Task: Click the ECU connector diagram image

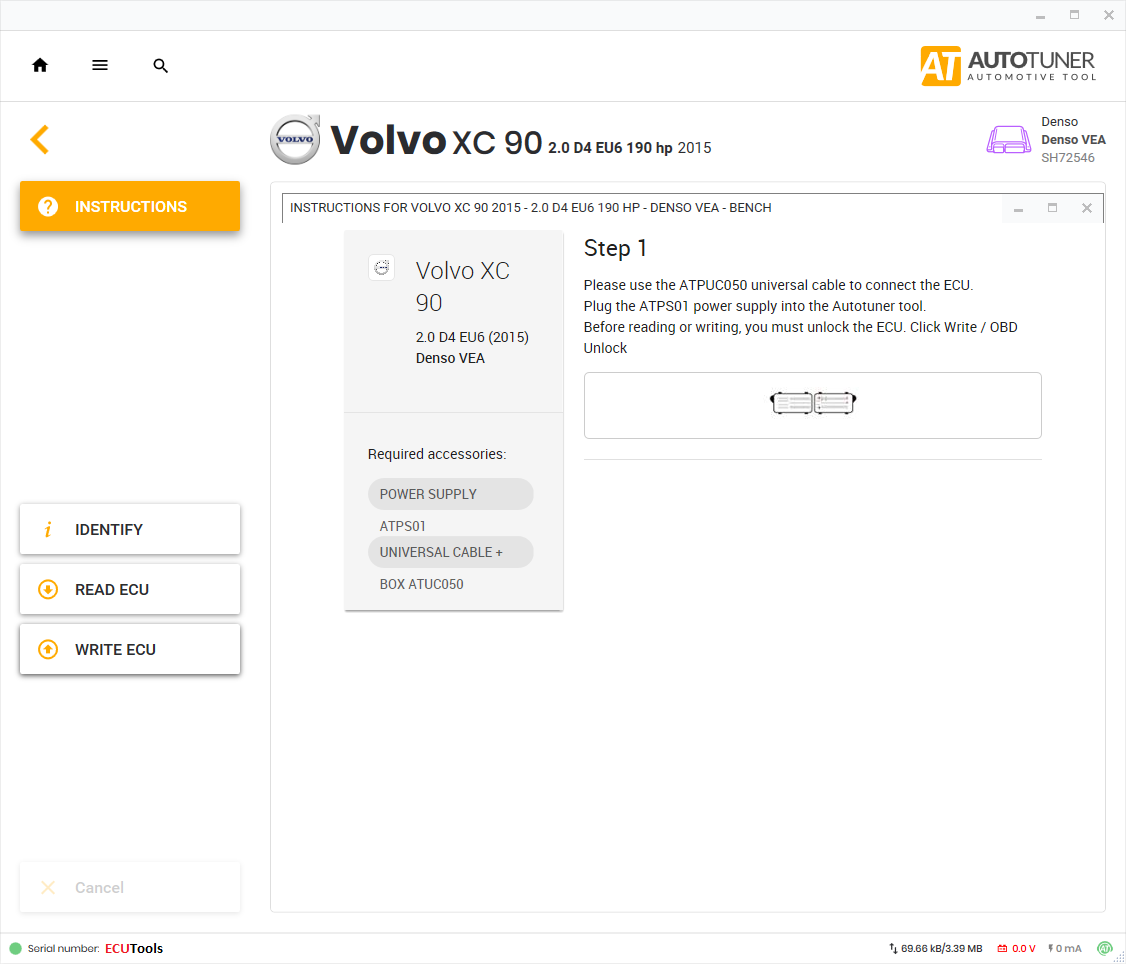Action: click(813, 404)
